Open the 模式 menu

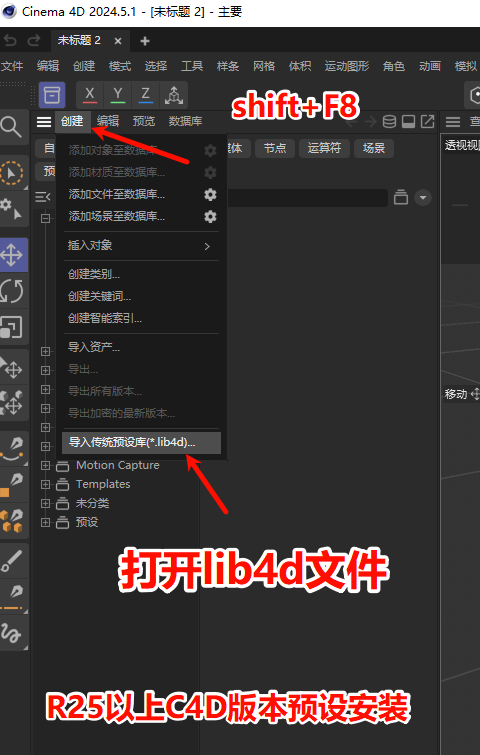[x=119, y=66]
